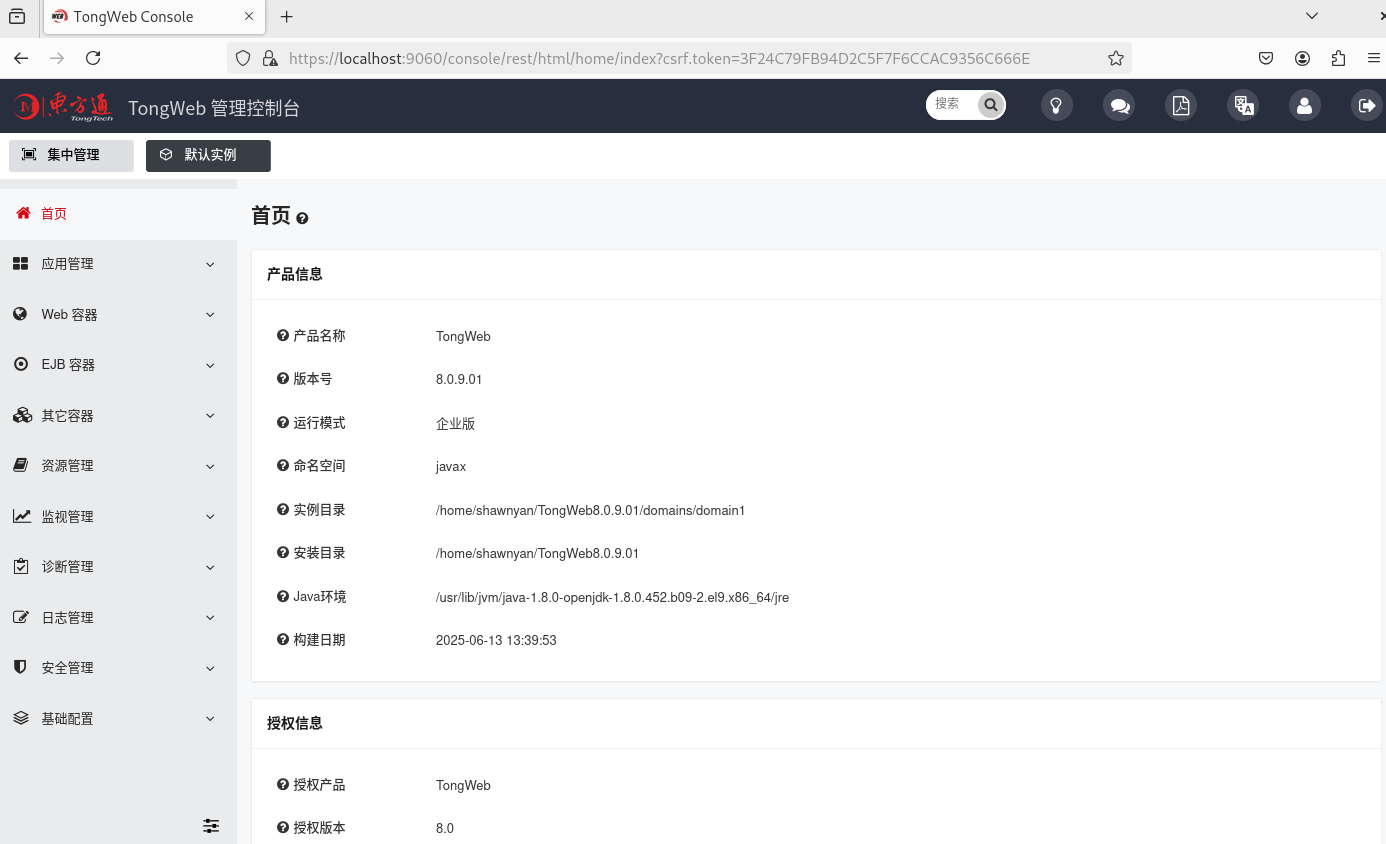
Task: Switch to the 默认实例 tab
Action: tap(208, 156)
